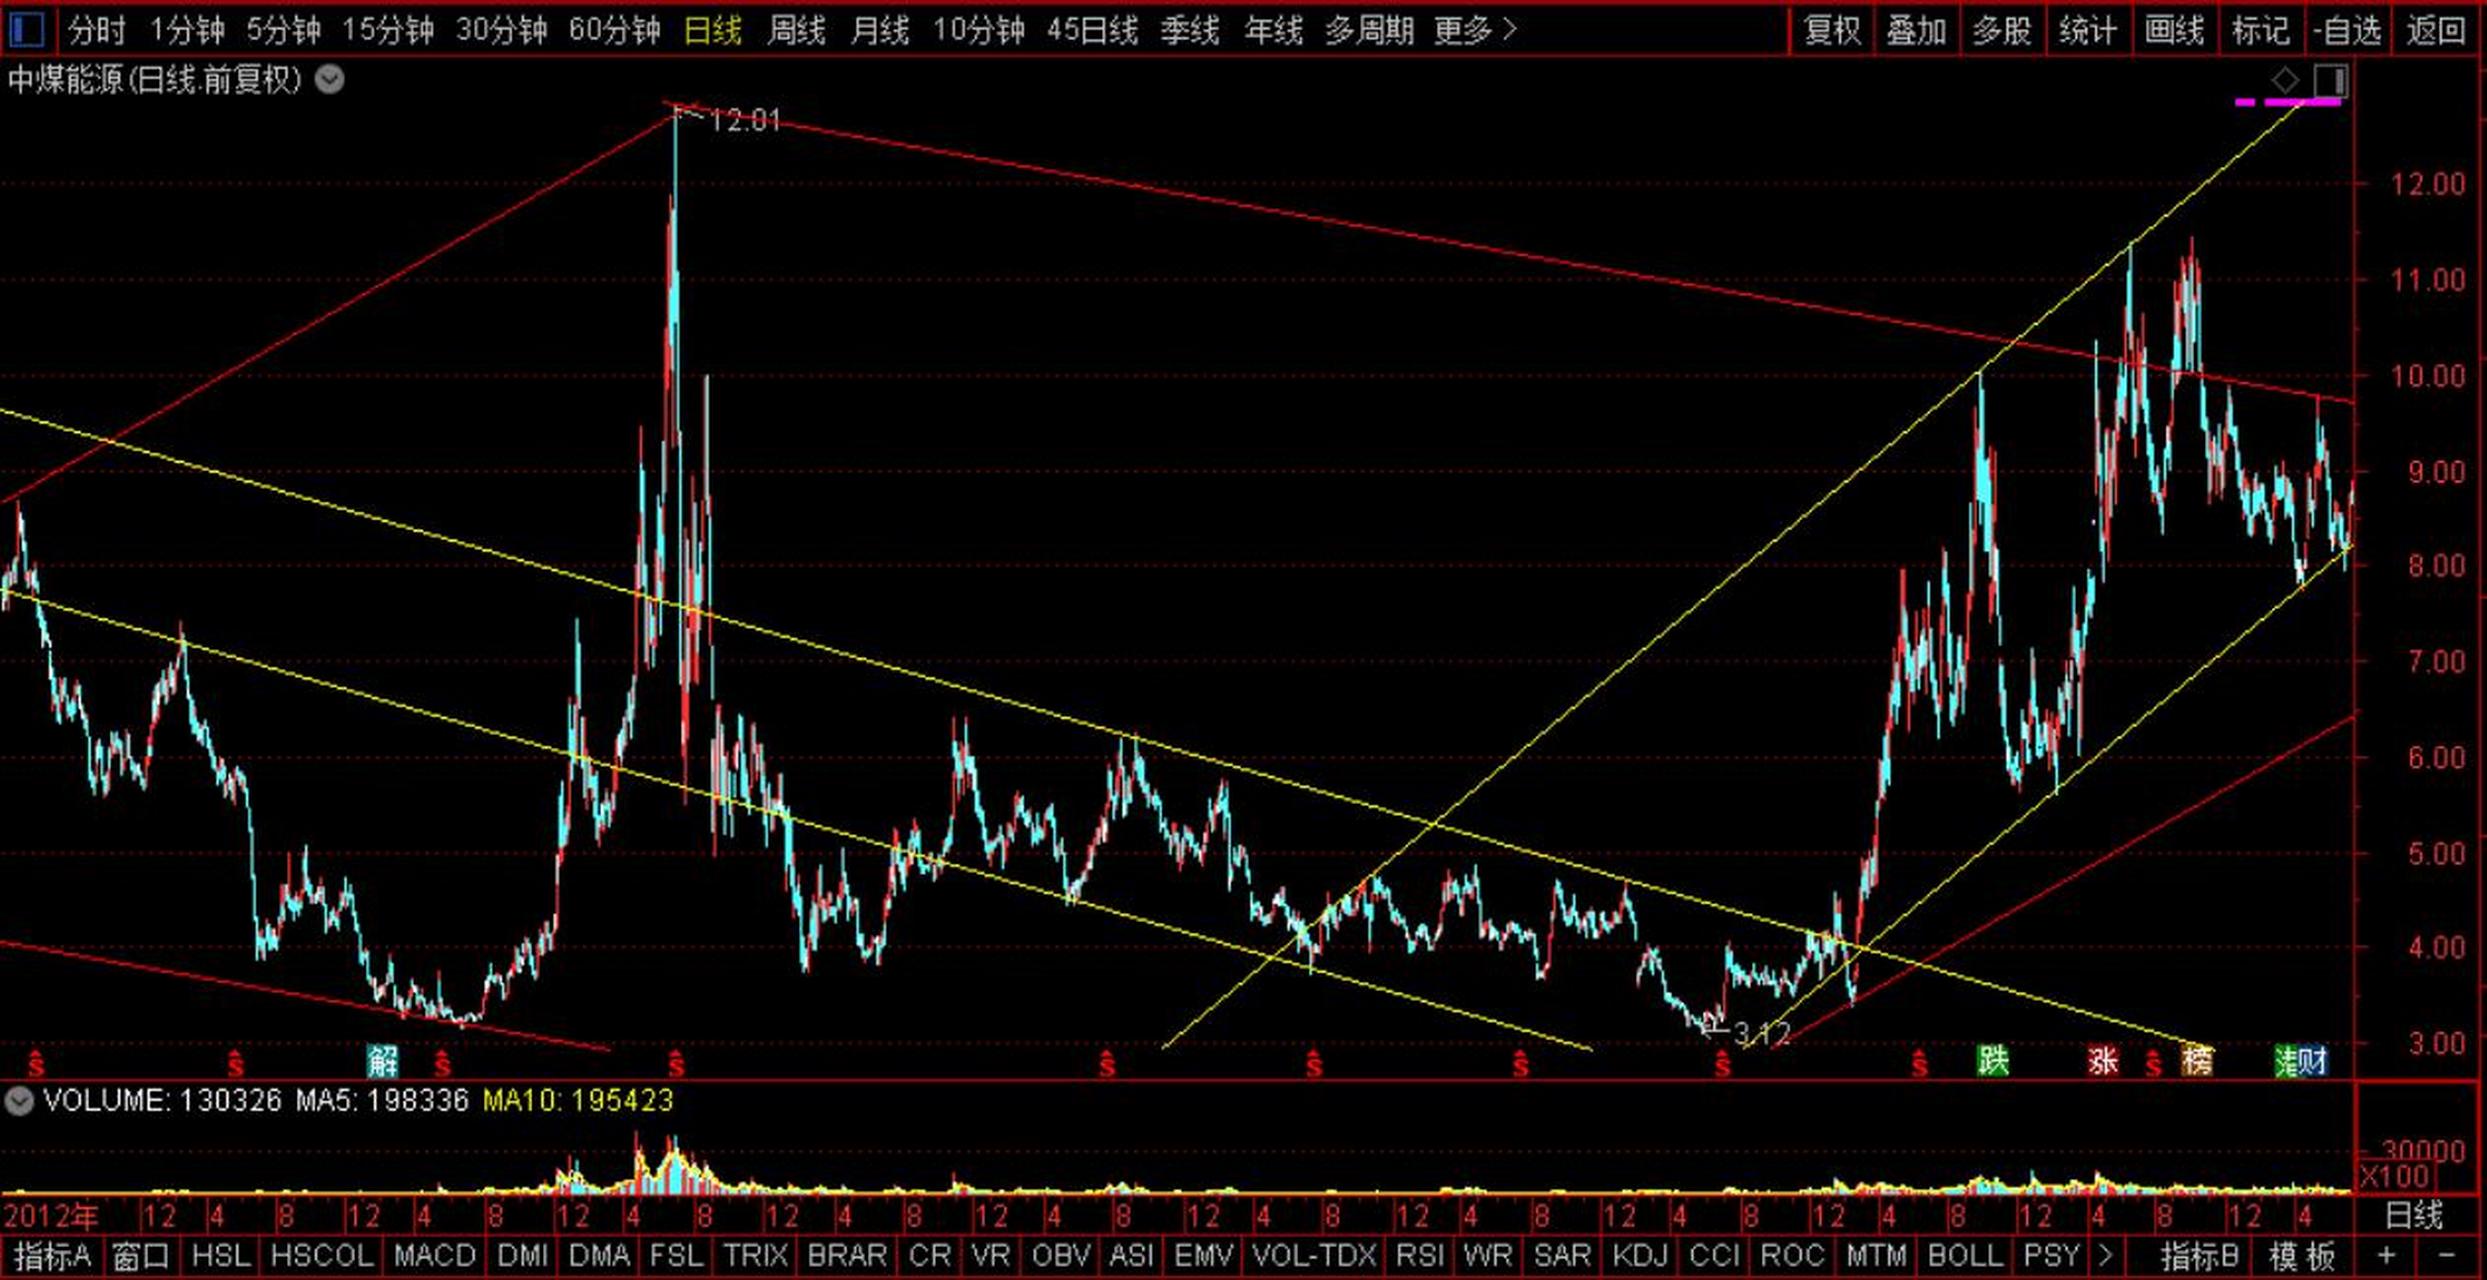Click the orange 榜 marker icon
Viewport: 2487px width, 1280px height.
pos(2197,1060)
